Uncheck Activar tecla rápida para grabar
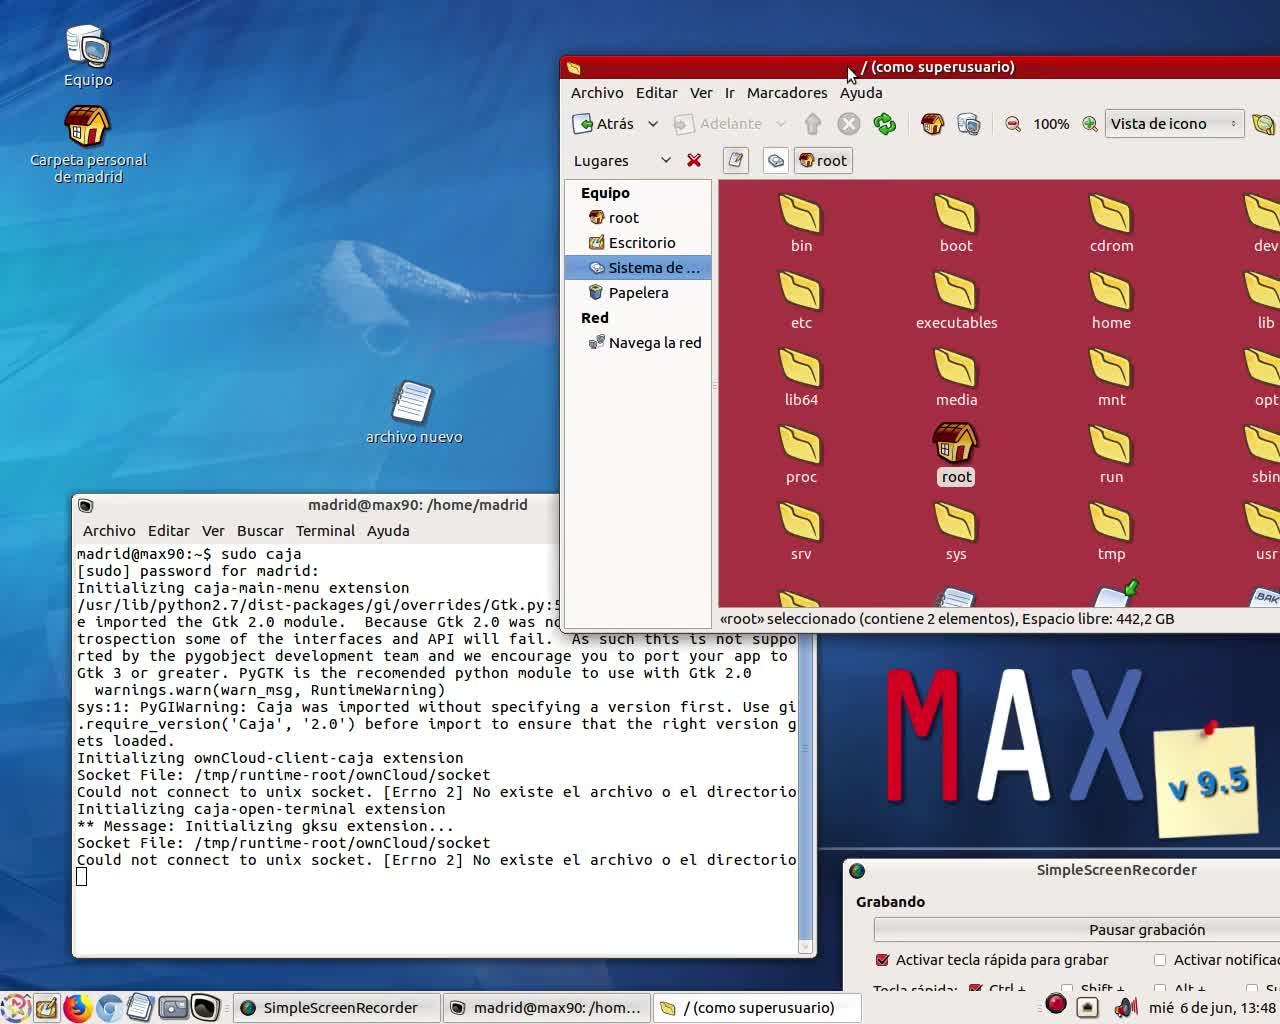This screenshot has width=1280, height=1024. point(882,960)
